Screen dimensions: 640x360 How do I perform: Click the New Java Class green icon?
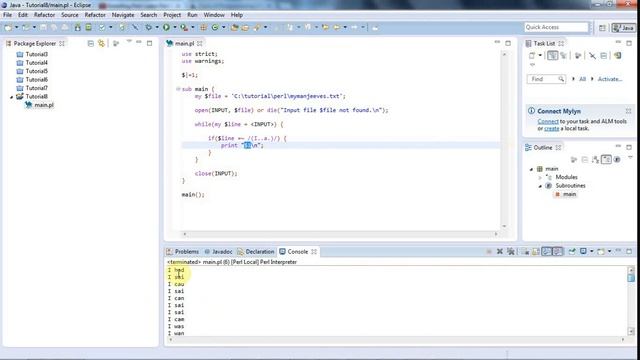click(x=215, y=27)
